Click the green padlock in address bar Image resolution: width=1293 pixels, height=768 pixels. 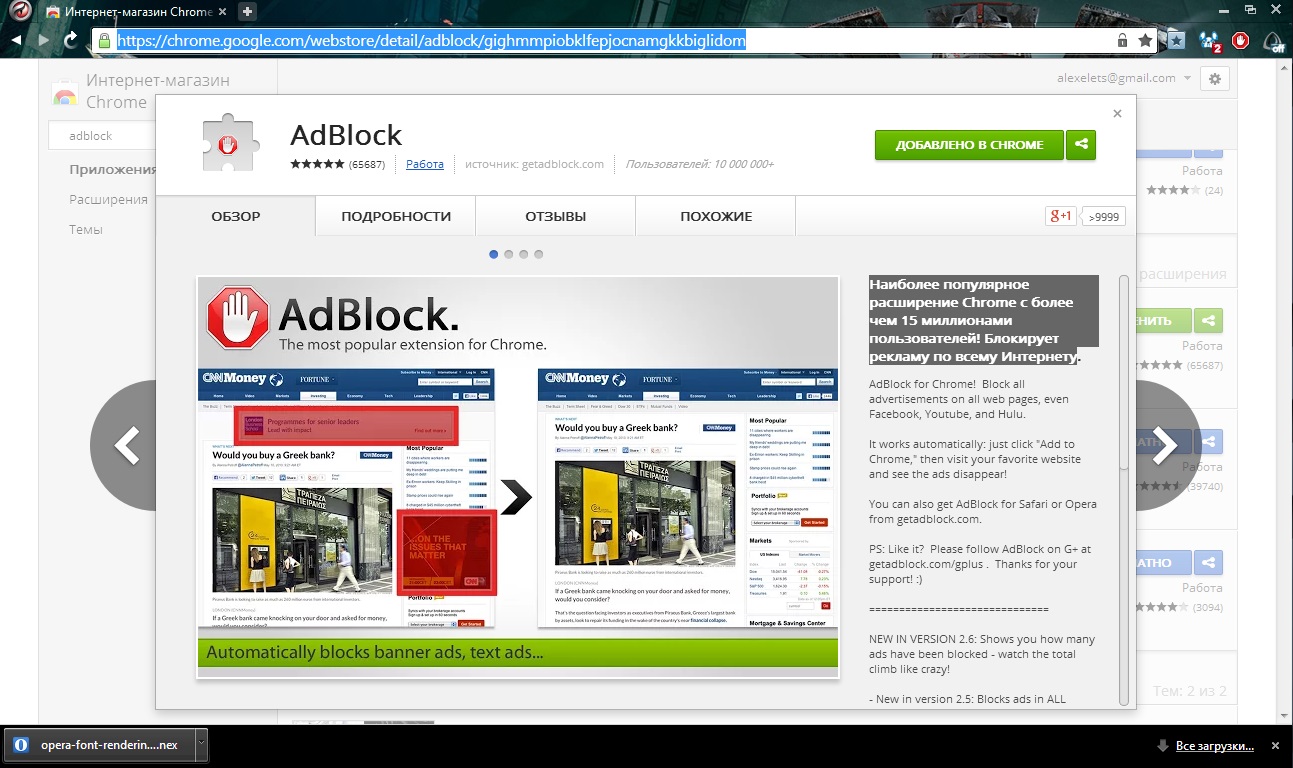click(103, 41)
